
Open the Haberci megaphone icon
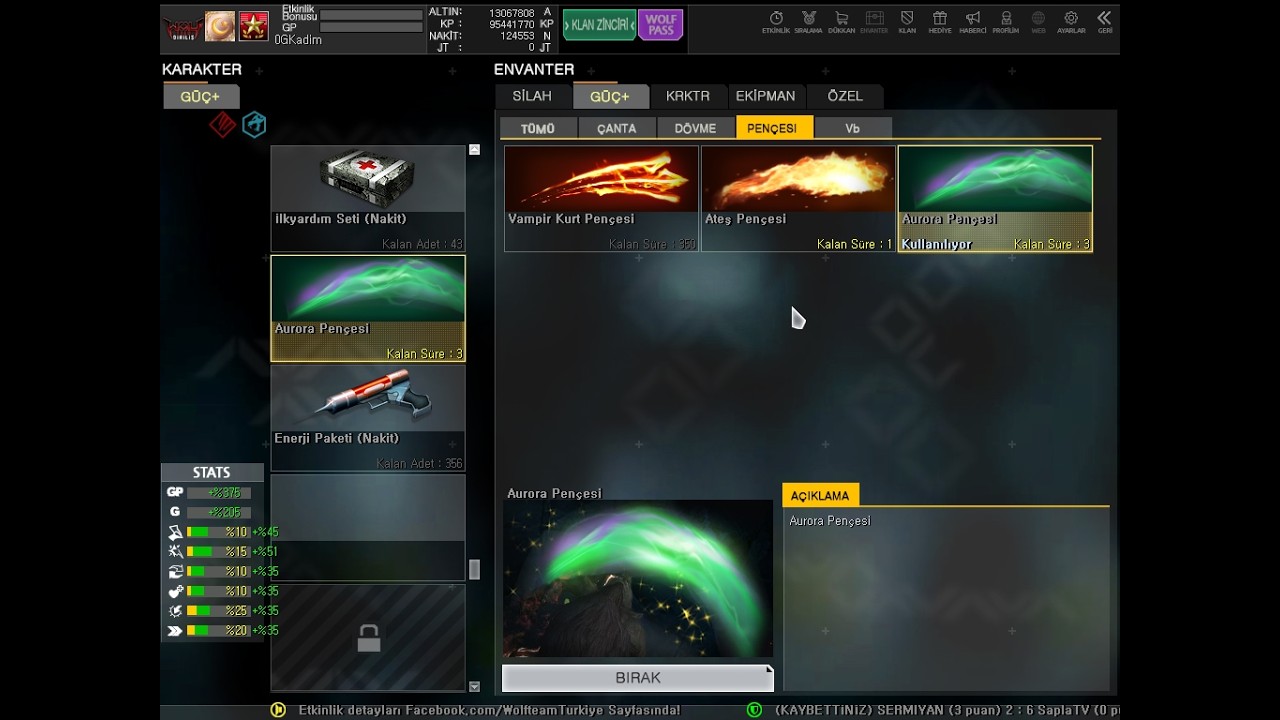point(973,22)
